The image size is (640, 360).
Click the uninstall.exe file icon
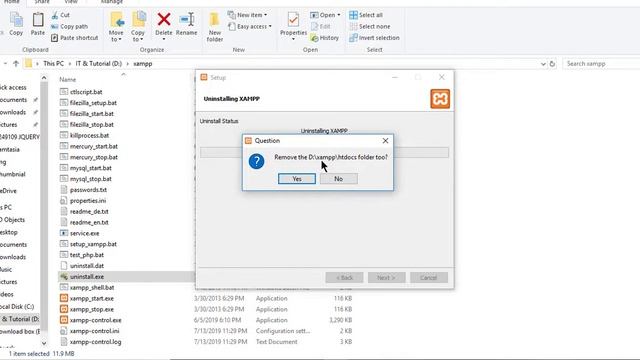(64, 276)
